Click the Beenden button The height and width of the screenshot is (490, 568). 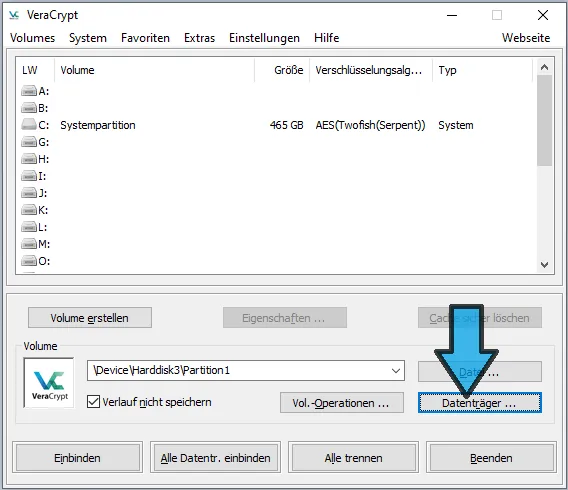[491, 458]
